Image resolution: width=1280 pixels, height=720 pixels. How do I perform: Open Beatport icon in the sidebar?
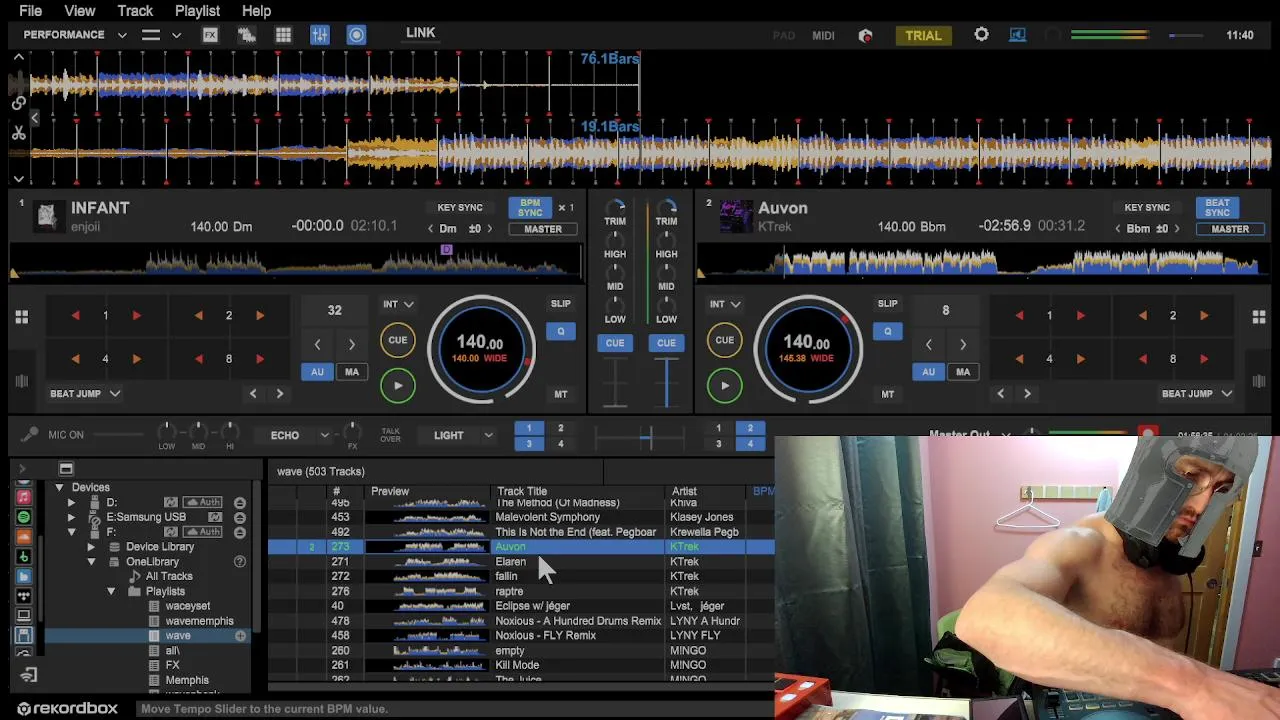point(24,557)
